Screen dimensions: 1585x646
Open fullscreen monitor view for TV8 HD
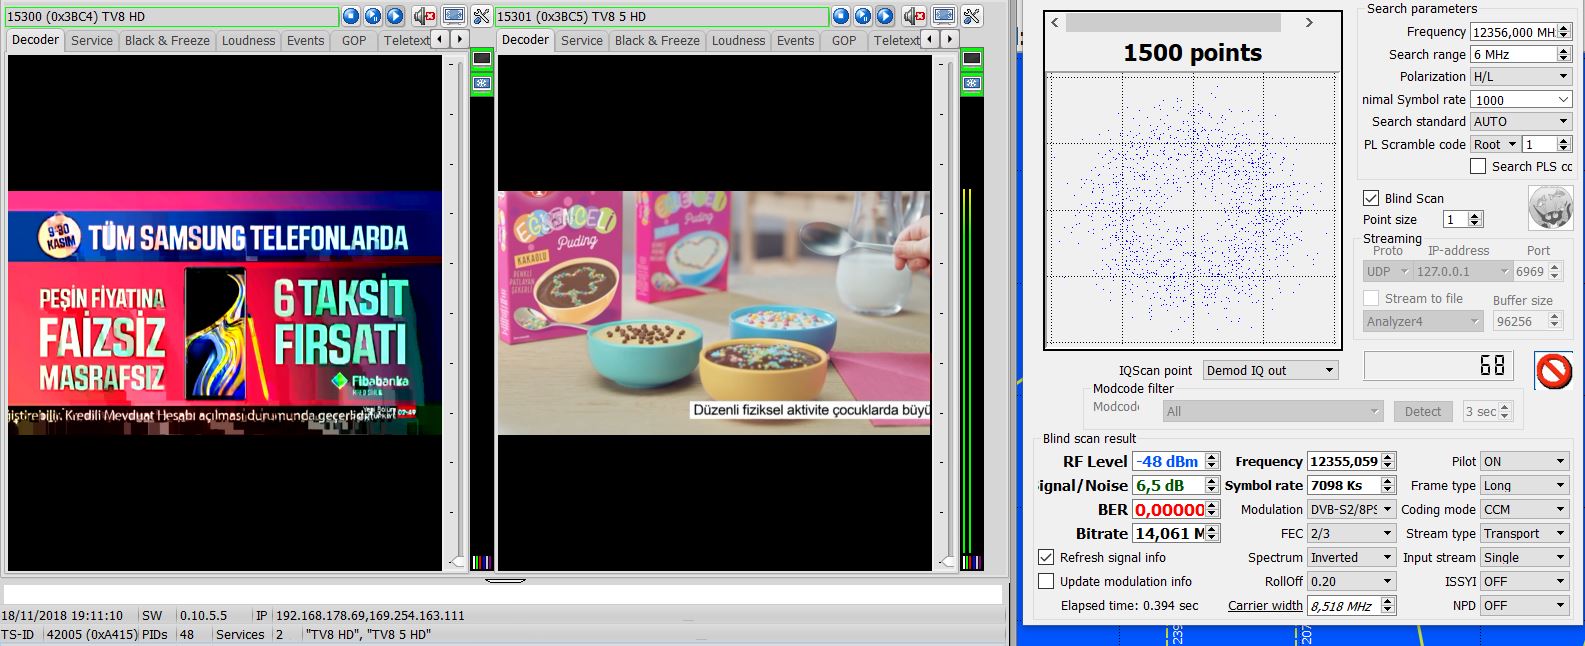pyautogui.click(x=454, y=16)
